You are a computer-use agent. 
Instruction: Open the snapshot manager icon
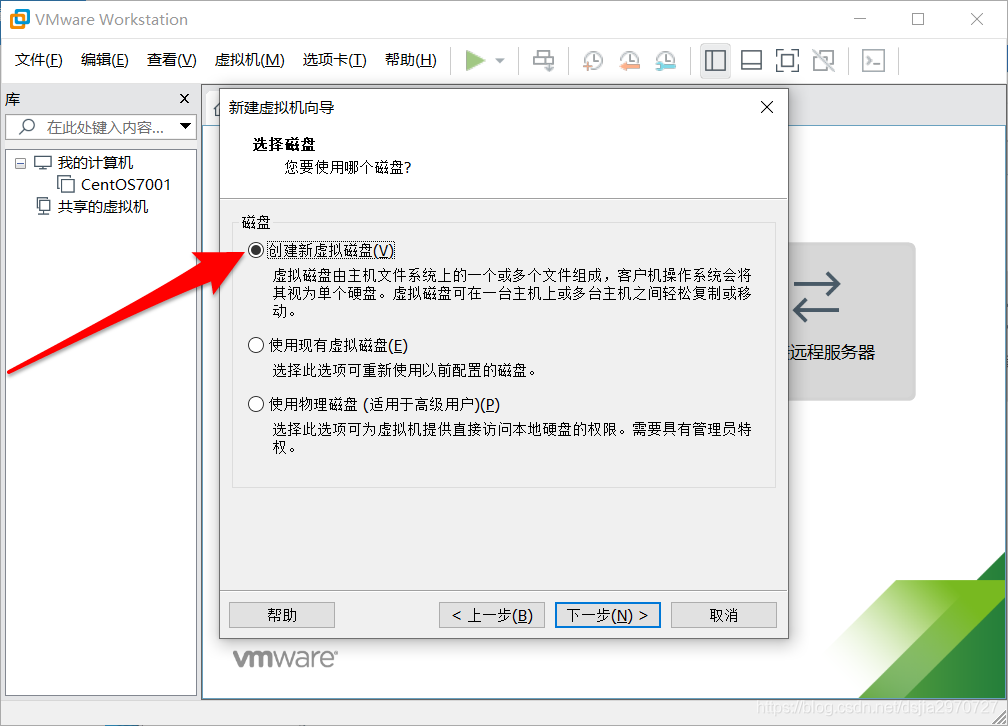coord(665,60)
